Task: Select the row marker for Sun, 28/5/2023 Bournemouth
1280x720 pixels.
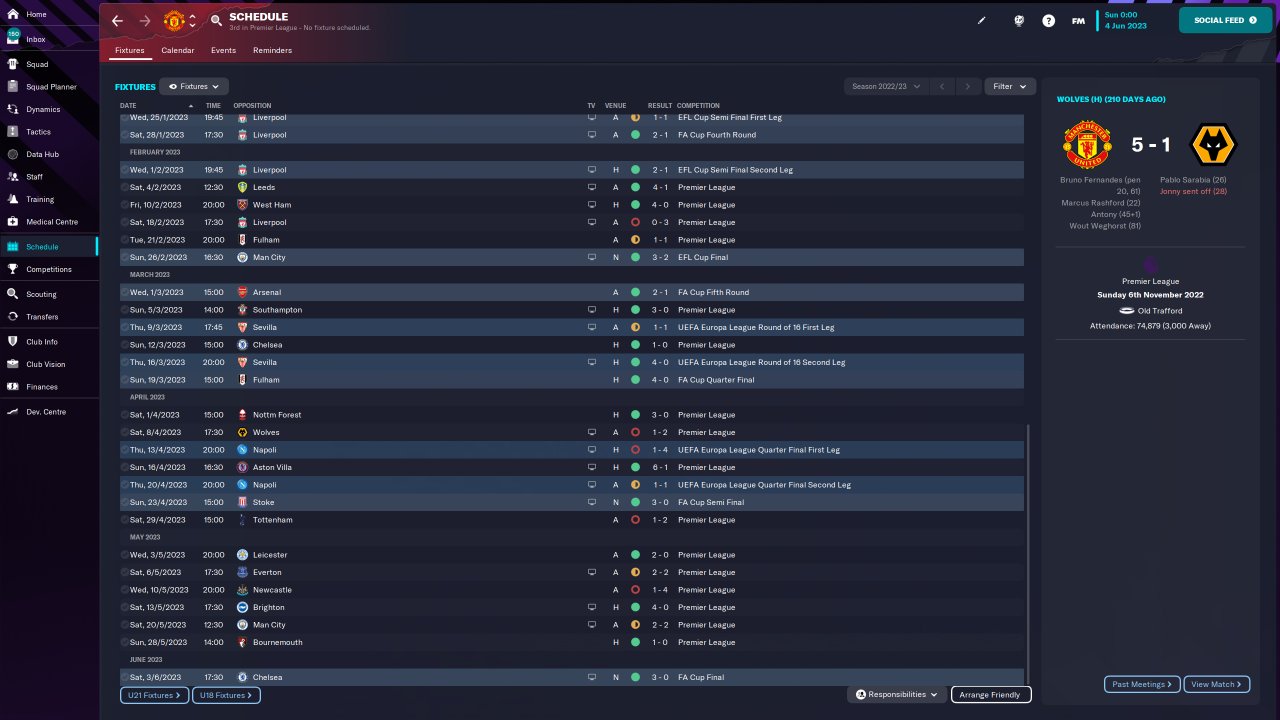Action: point(125,642)
